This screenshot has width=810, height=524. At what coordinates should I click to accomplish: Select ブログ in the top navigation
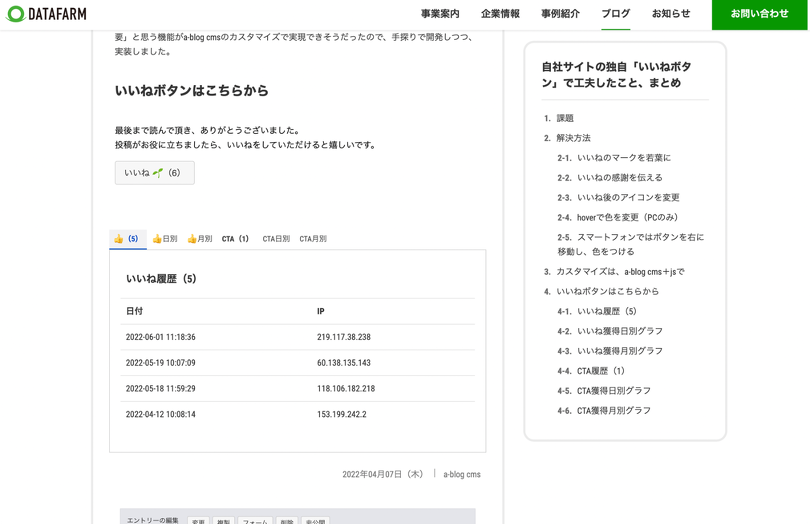click(616, 14)
